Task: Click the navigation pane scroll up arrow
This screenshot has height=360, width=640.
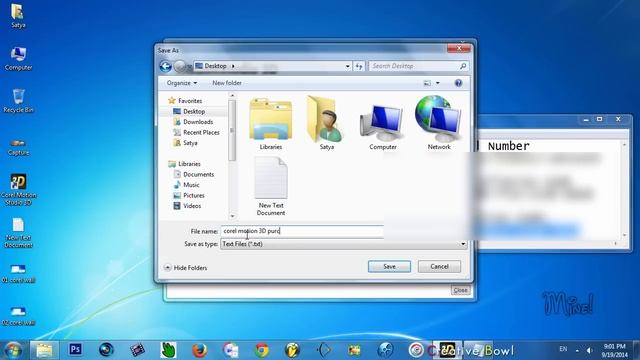Action: pos(232,96)
